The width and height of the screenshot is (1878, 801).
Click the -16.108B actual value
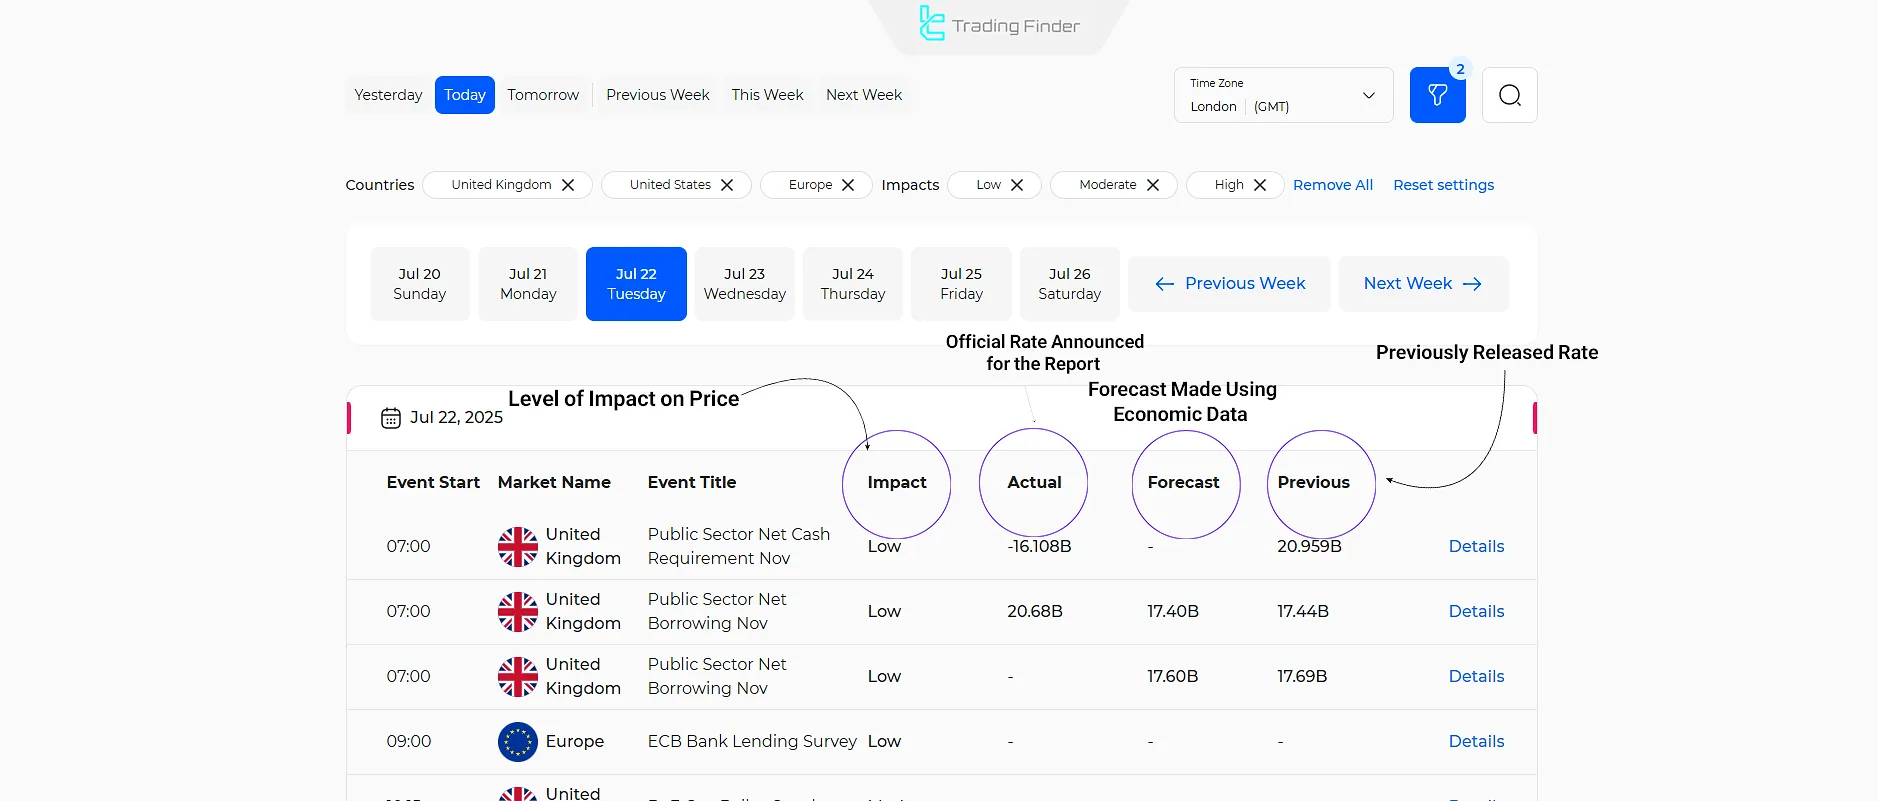(x=1039, y=546)
